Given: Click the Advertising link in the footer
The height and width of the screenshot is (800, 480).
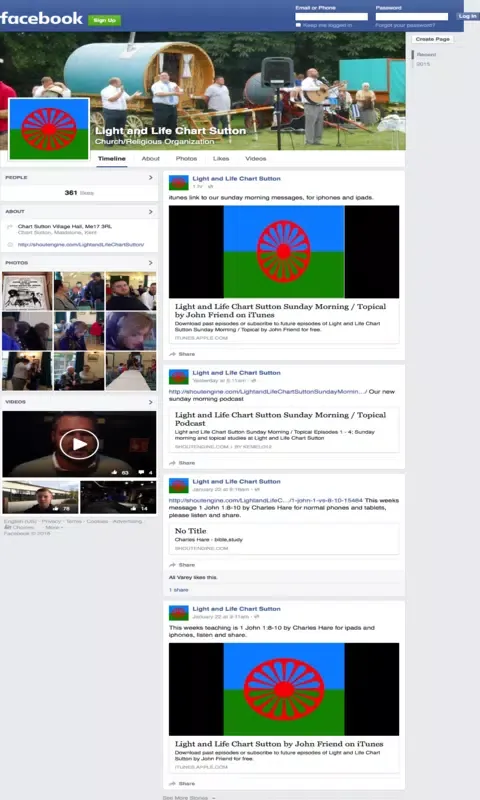Looking at the screenshot, I should pyautogui.click(x=127, y=521).
